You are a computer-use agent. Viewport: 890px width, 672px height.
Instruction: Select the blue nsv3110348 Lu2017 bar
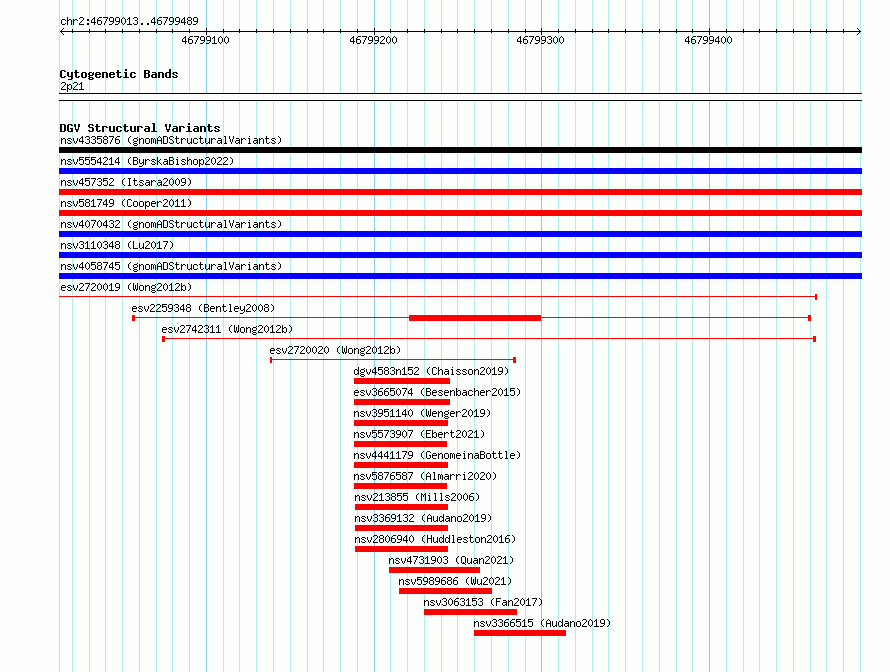460,255
